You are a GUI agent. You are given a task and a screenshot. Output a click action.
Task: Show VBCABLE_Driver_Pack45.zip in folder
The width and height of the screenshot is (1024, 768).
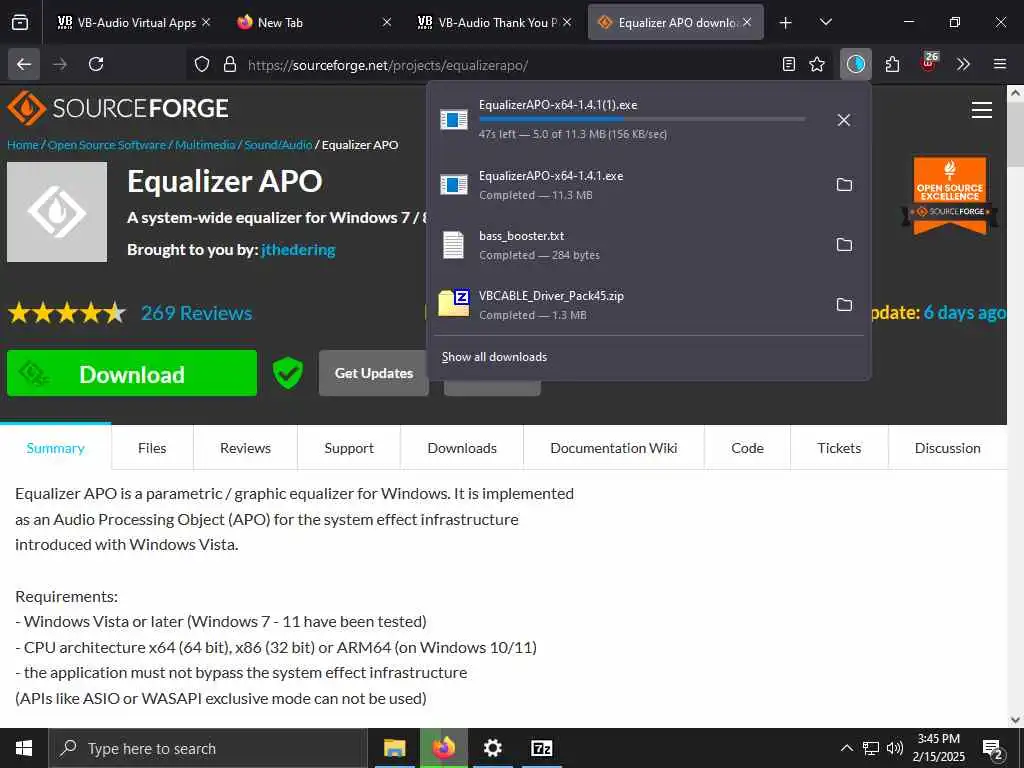coord(844,305)
